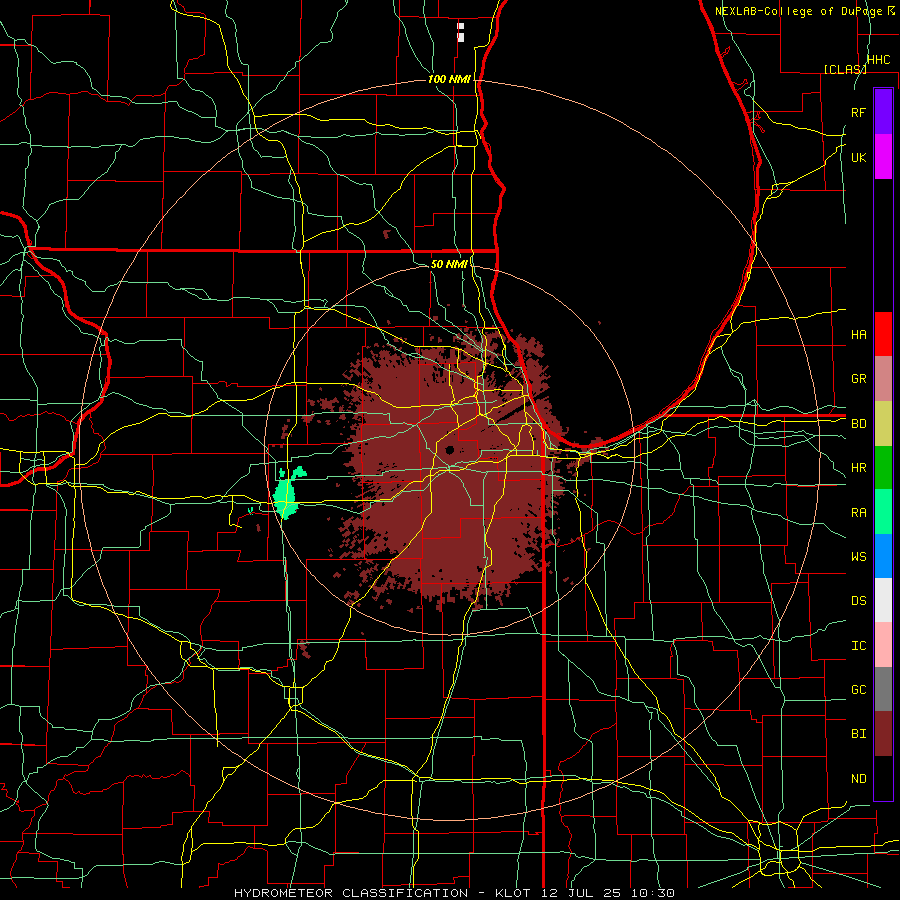Click the 'ND' legend label

858,779
